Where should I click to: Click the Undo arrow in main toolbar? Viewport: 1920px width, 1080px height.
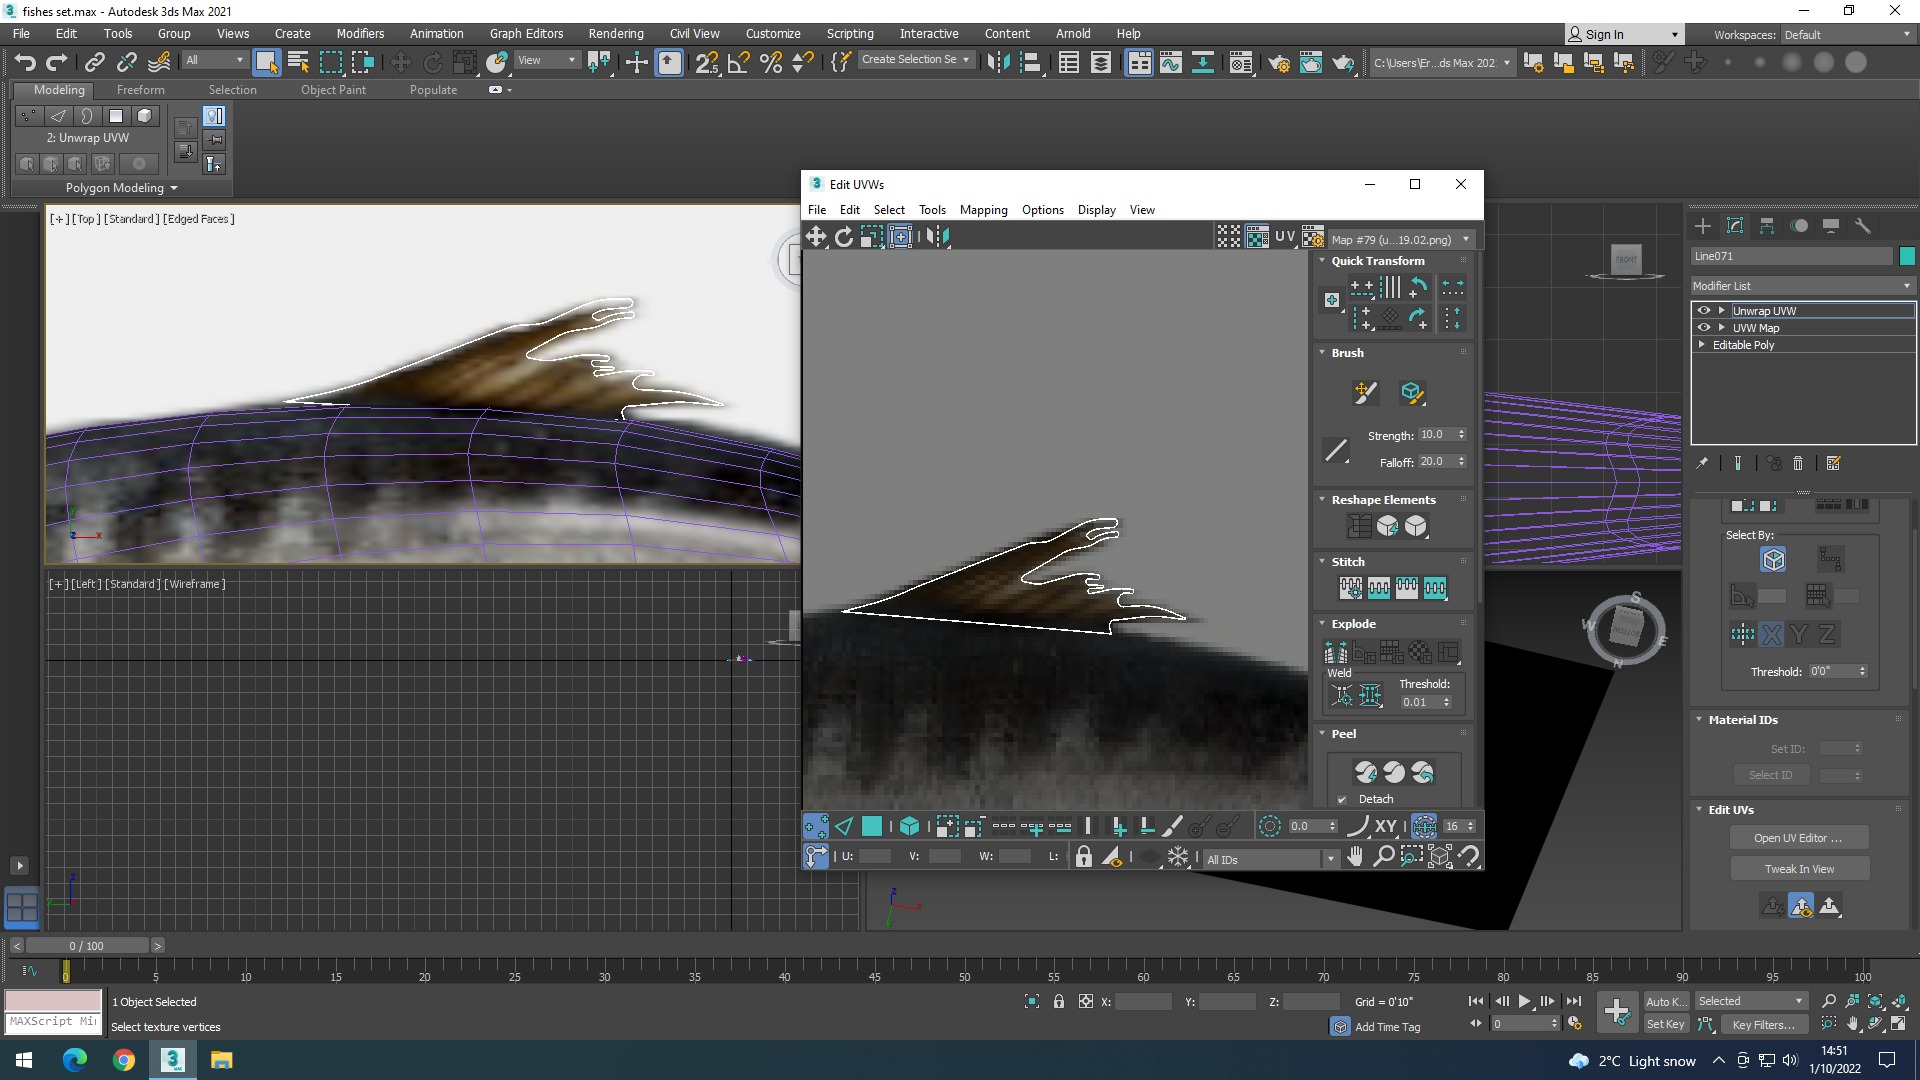(x=25, y=62)
